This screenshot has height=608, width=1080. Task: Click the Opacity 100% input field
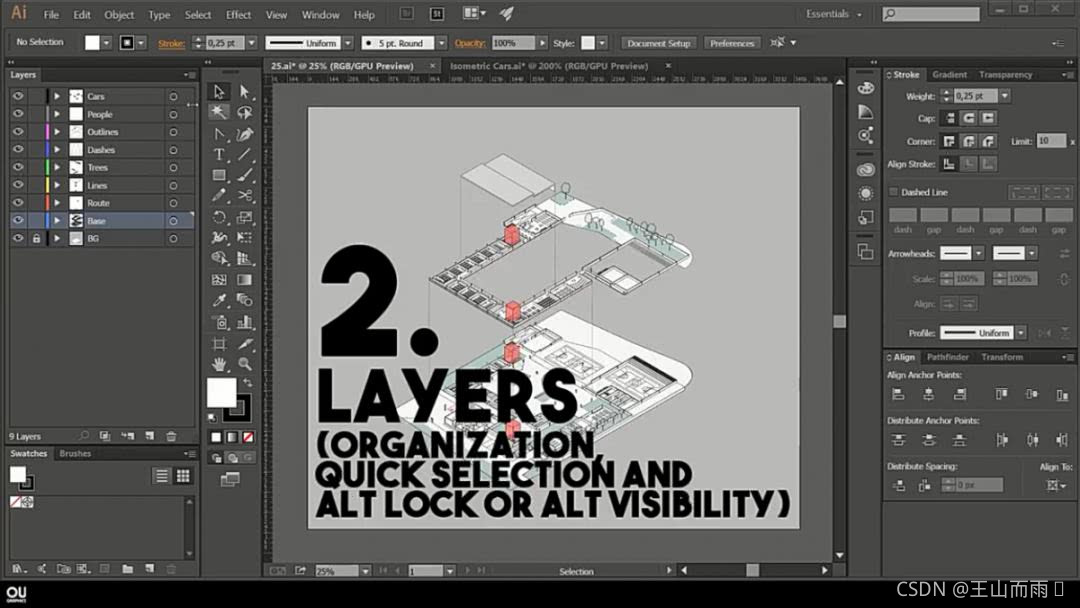pyautogui.click(x=513, y=43)
